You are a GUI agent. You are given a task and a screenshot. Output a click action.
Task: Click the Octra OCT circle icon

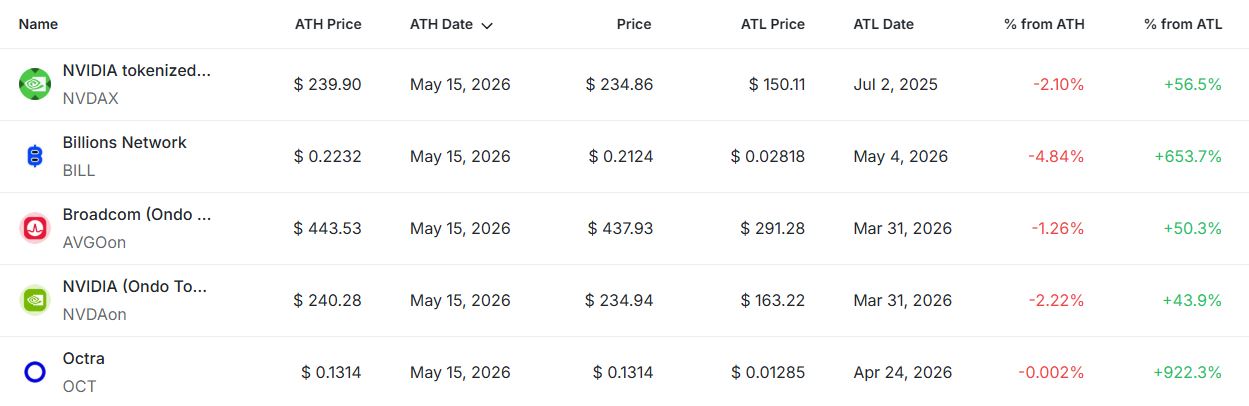35,372
